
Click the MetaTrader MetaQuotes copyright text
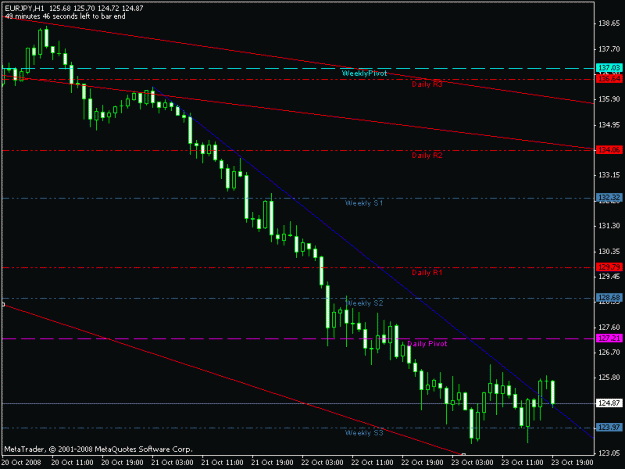pyautogui.click(x=98, y=449)
